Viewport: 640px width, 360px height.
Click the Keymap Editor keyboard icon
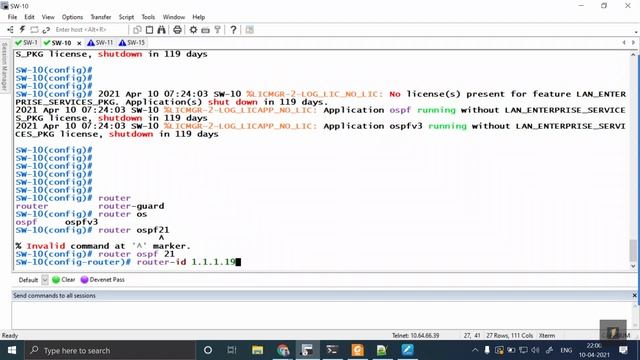coord(206,30)
